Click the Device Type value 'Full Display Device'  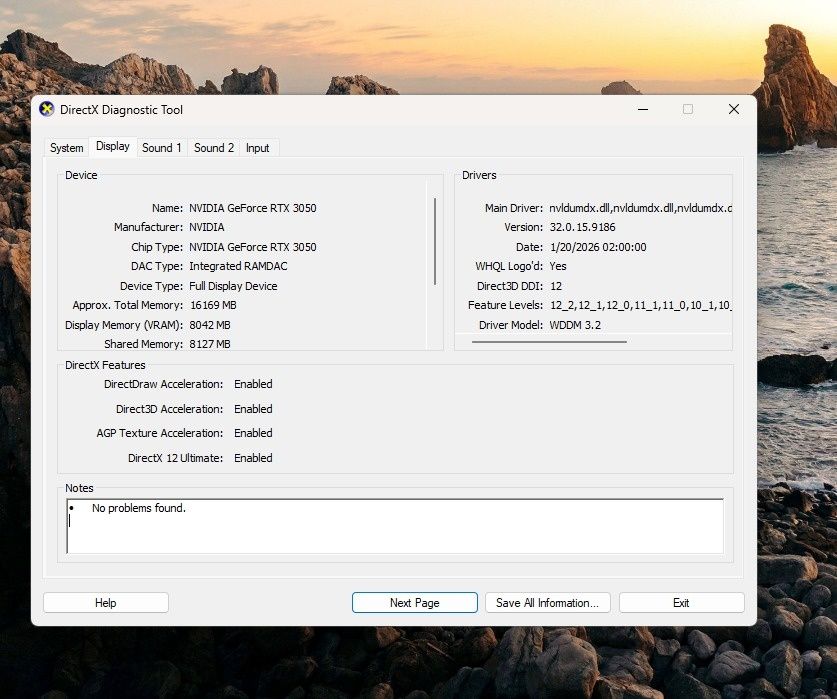tap(233, 286)
